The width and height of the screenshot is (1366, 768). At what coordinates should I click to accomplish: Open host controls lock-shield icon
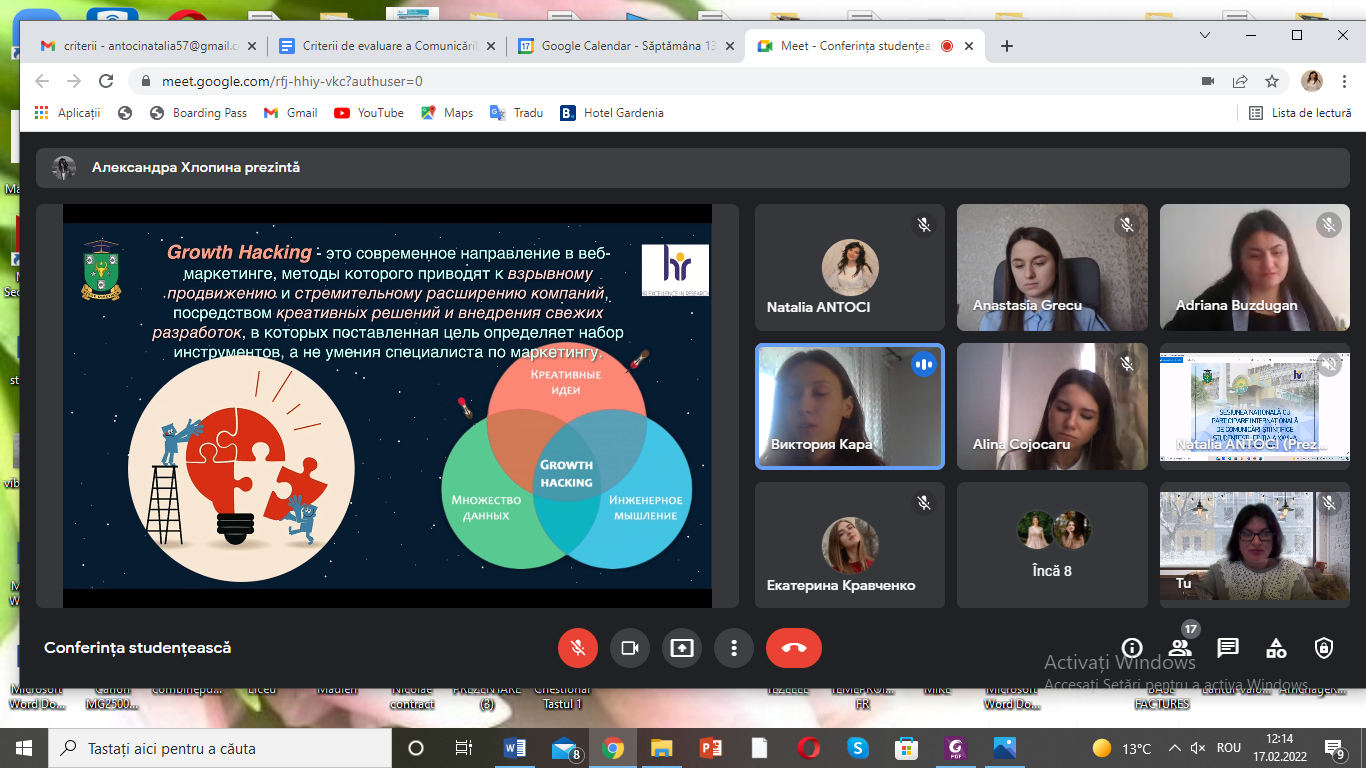(x=1324, y=648)
